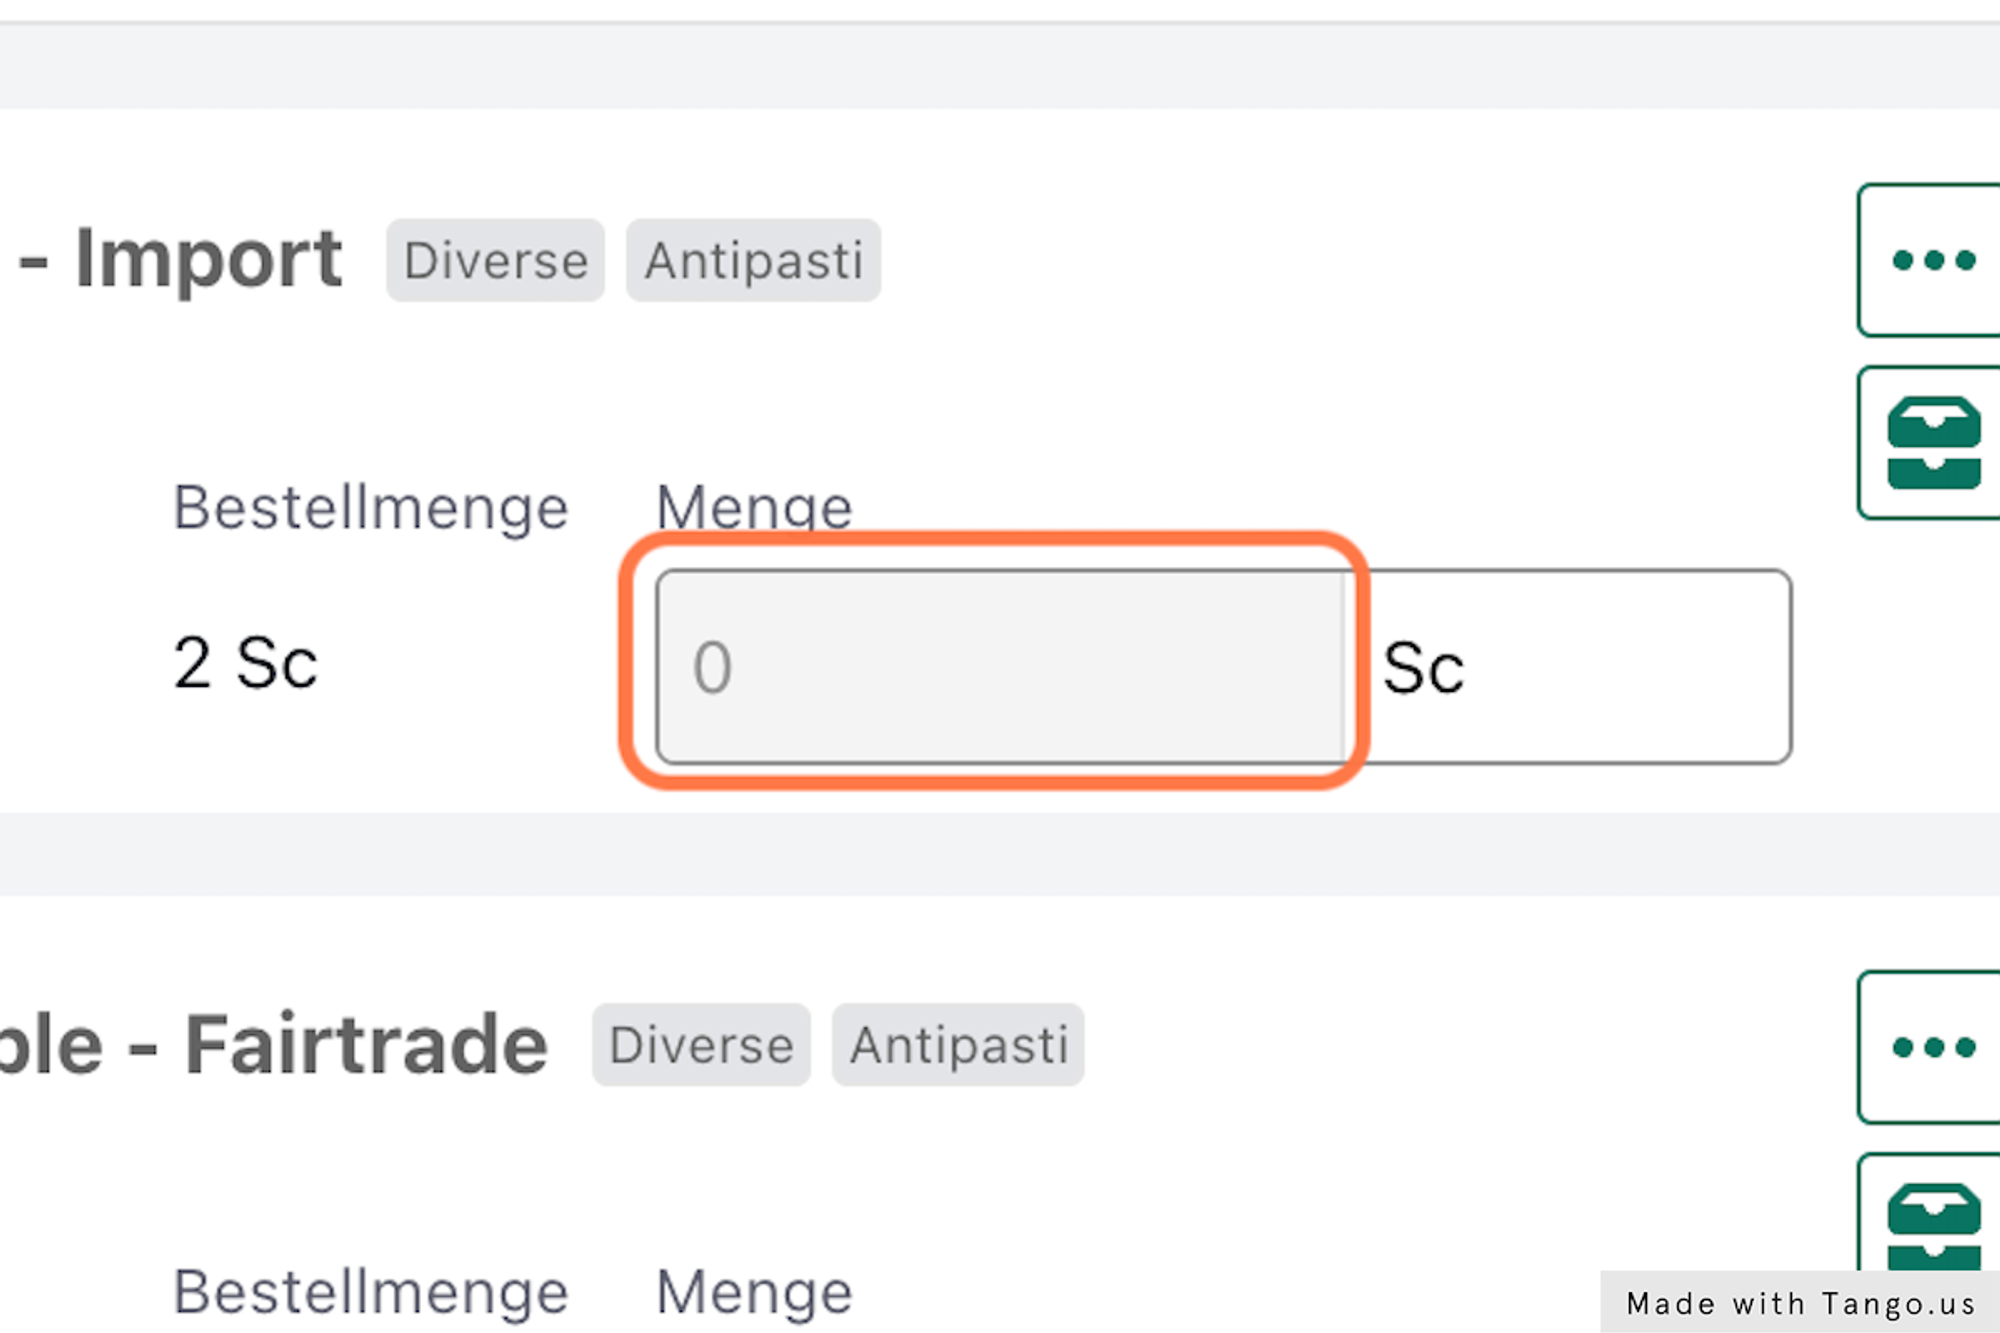This screenshot has height=1333, width=2000.
Task: Click the storage box icon for Import item
Action: point(1932,443)
